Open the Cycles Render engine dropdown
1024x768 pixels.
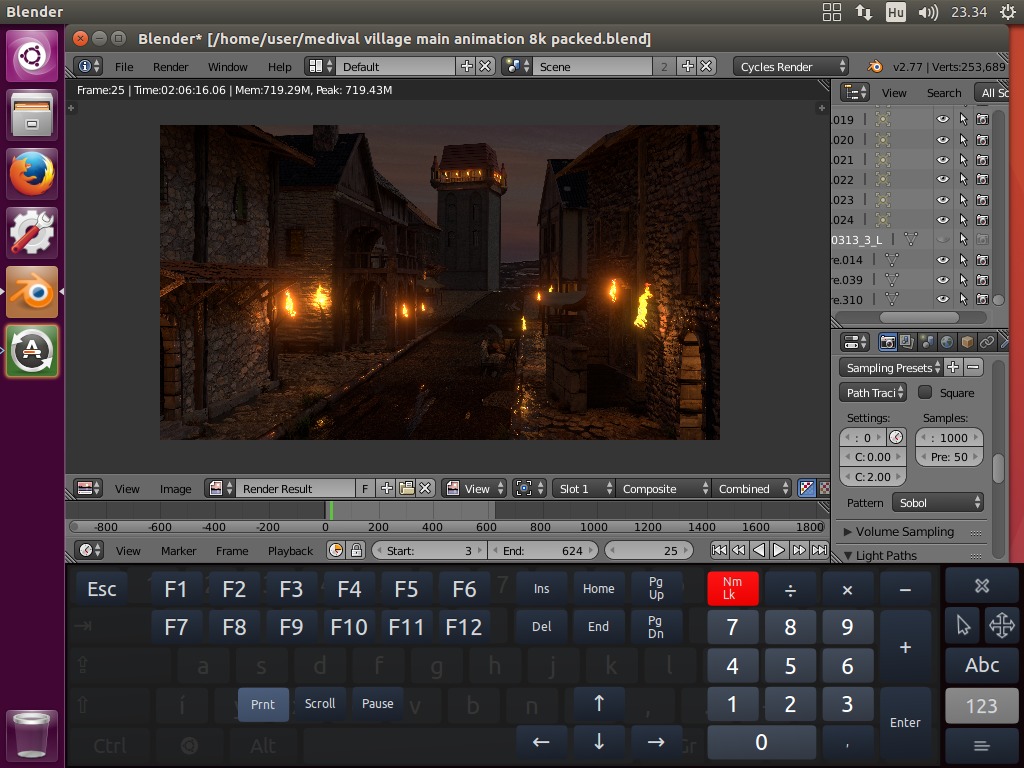(792, 67)
